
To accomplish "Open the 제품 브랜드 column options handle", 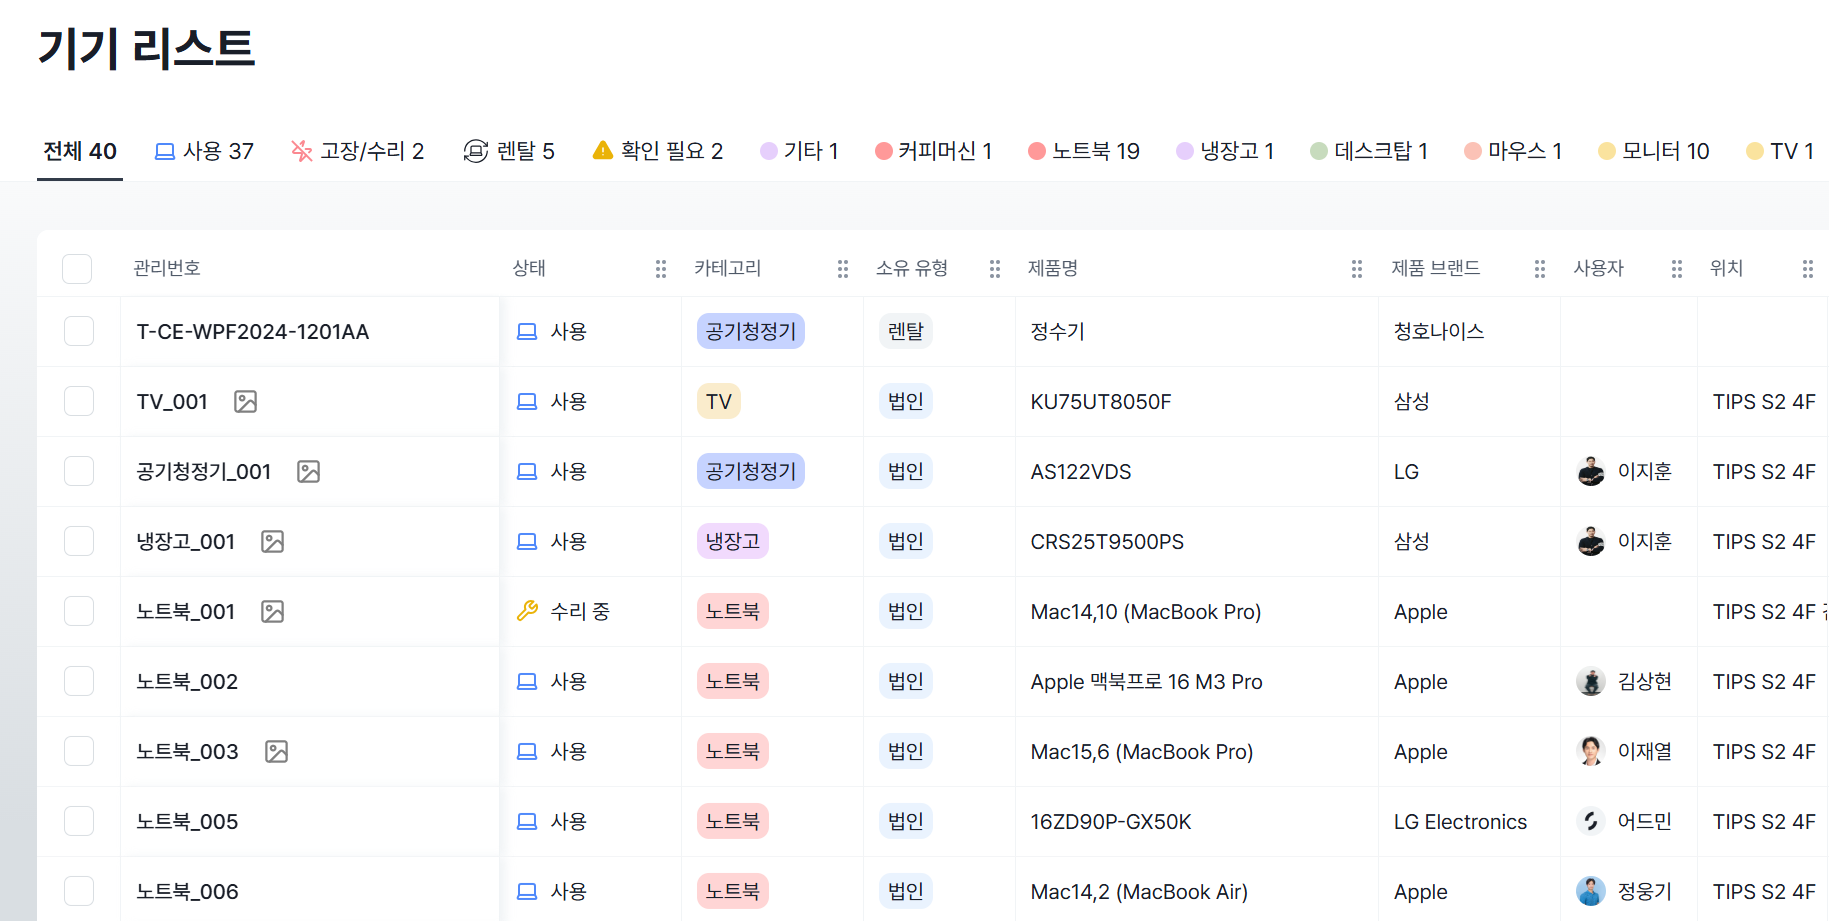I will click(1539, 269).
